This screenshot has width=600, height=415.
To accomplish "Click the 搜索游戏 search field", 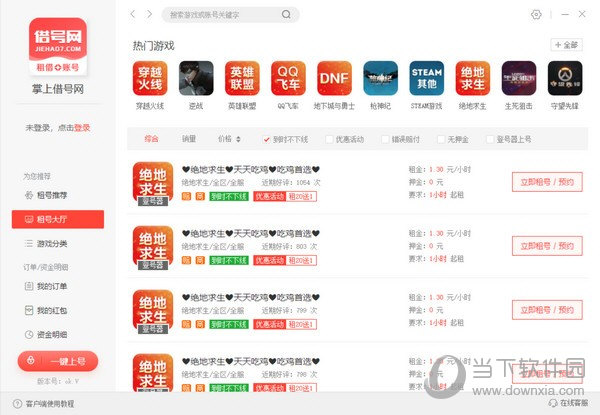I will (230, 15).
